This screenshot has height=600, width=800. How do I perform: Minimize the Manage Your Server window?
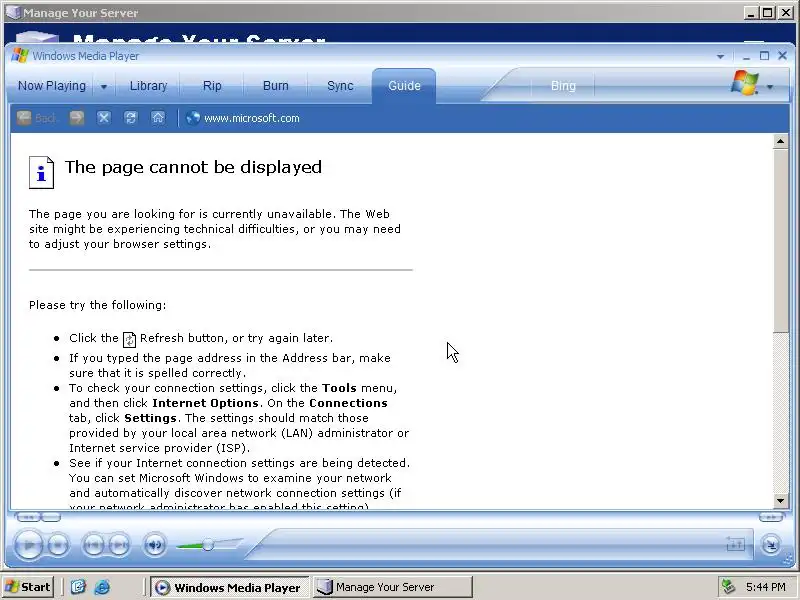coord(750,13)
